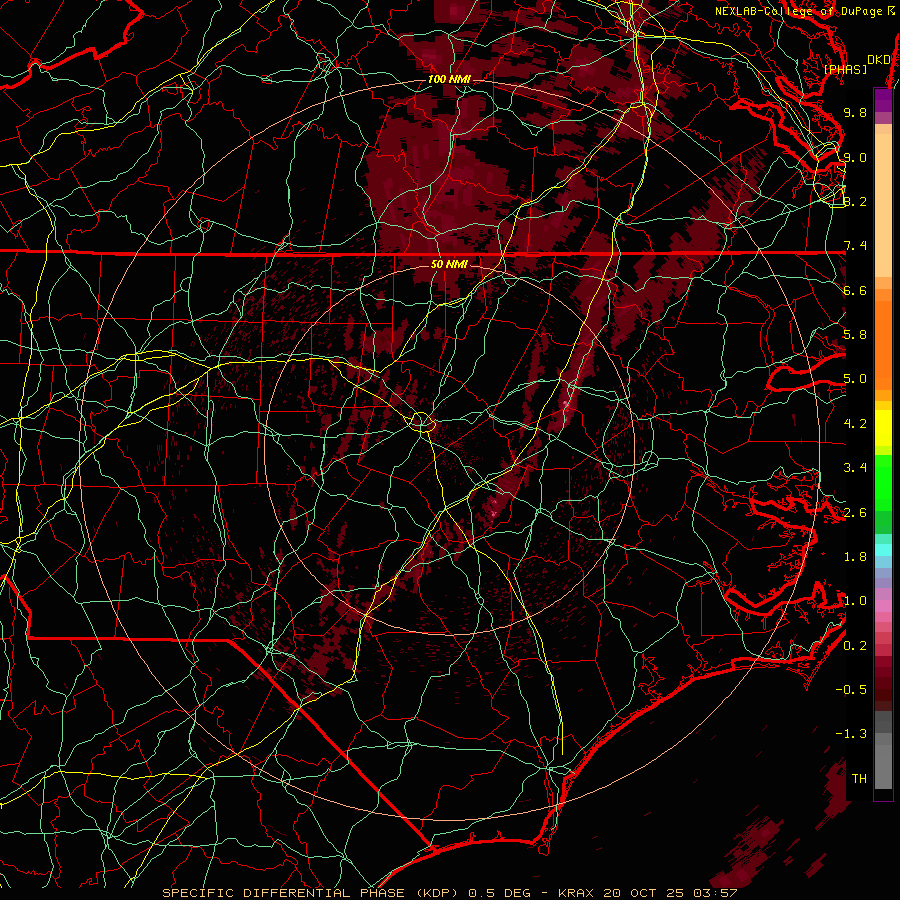
Task: Click the DKD product code label
Action: click(x=879, y=60)
